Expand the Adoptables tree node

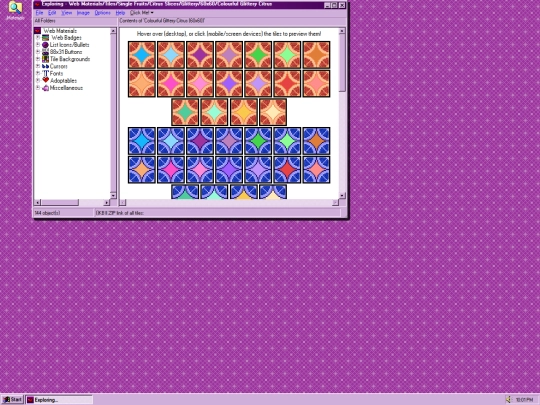(x=38, y=81)
